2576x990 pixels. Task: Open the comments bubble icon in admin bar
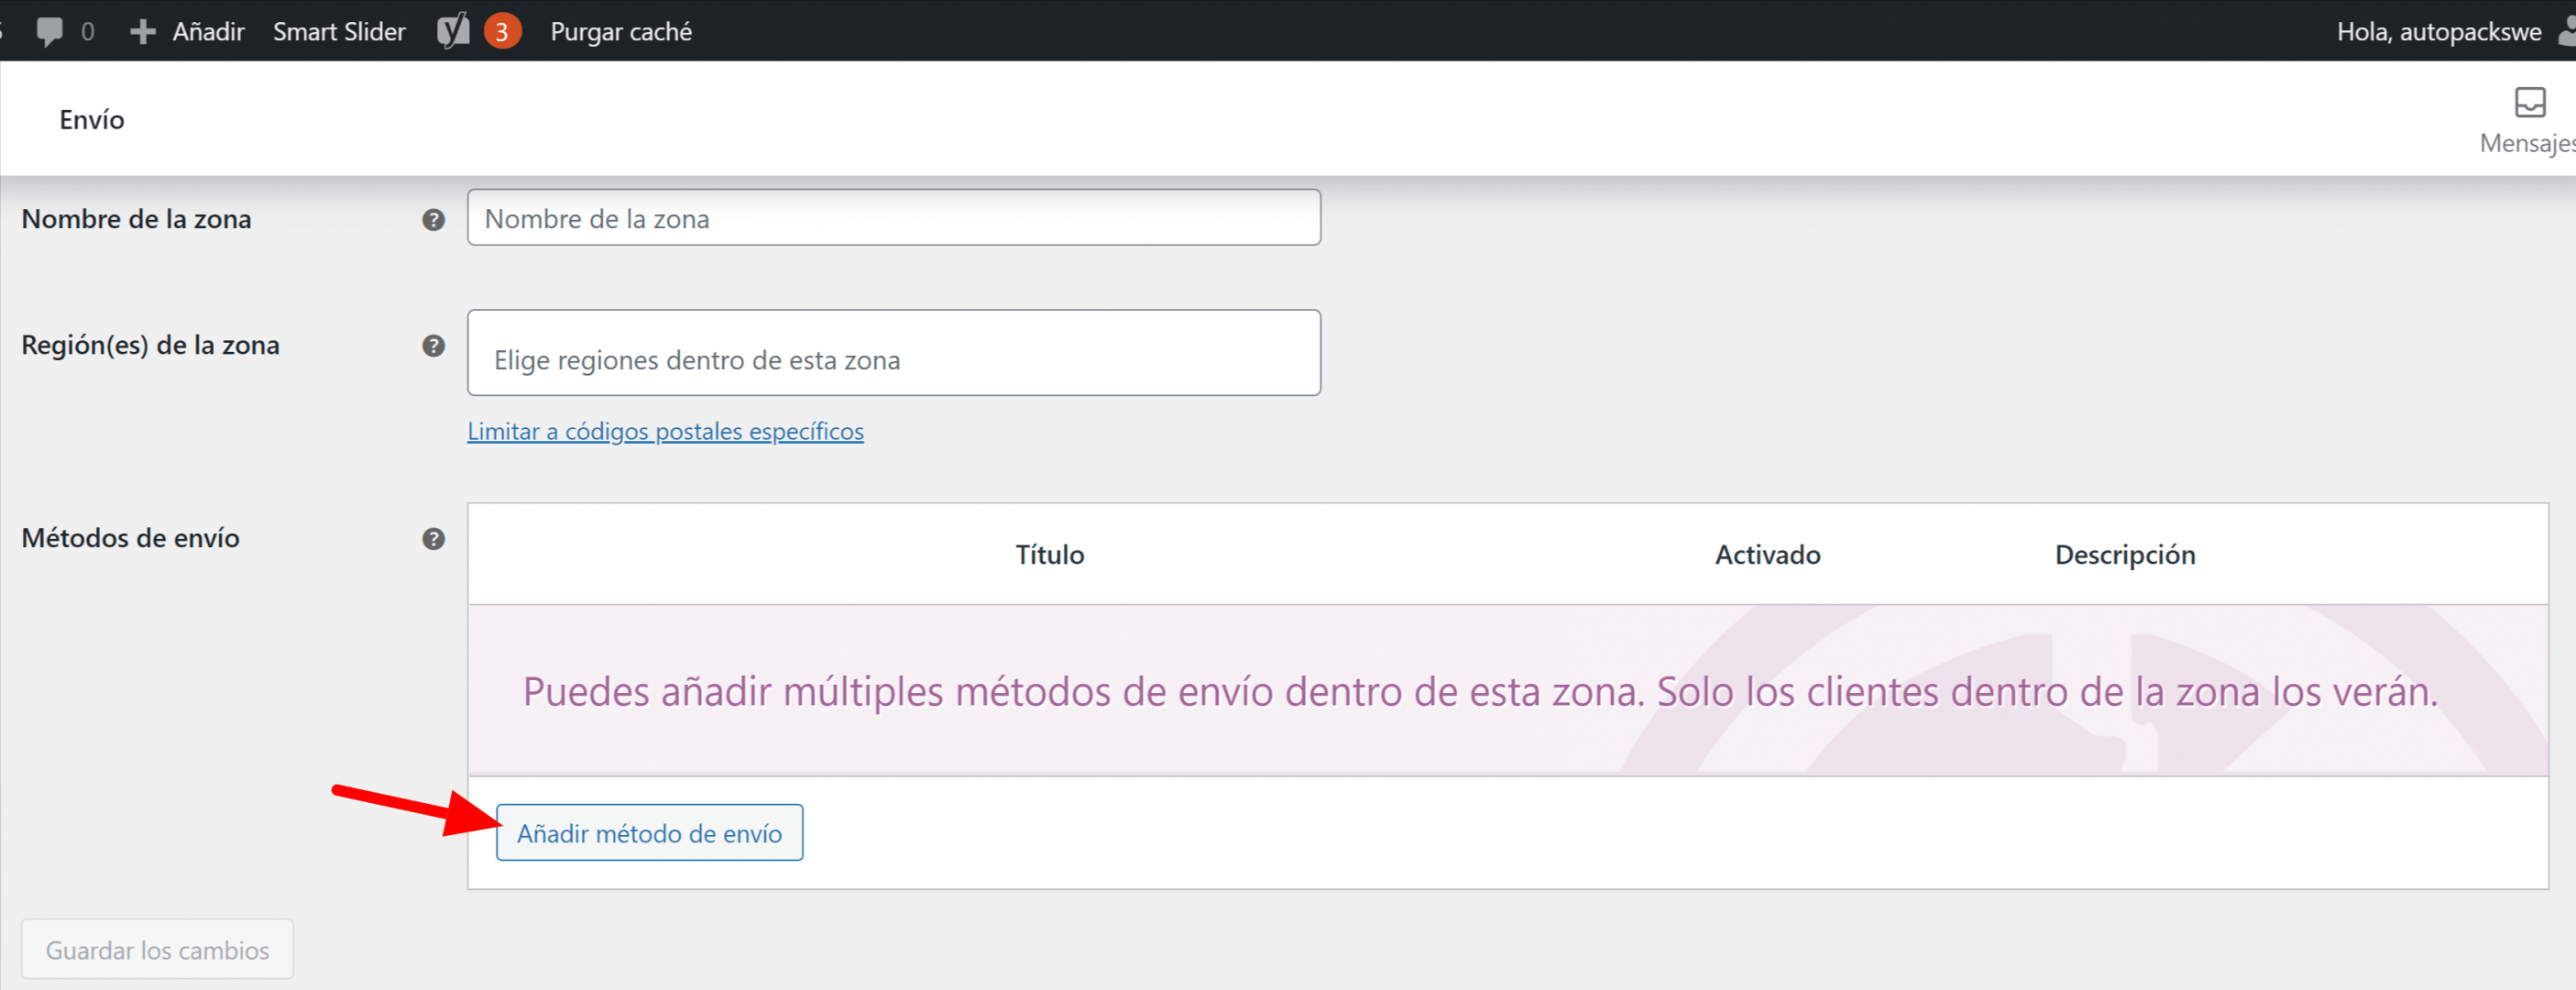49,31
